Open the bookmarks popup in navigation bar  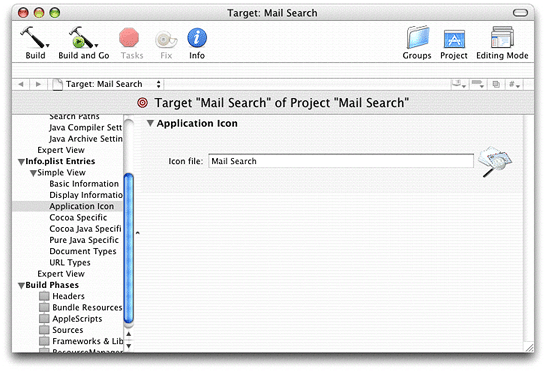click(459, 84)
